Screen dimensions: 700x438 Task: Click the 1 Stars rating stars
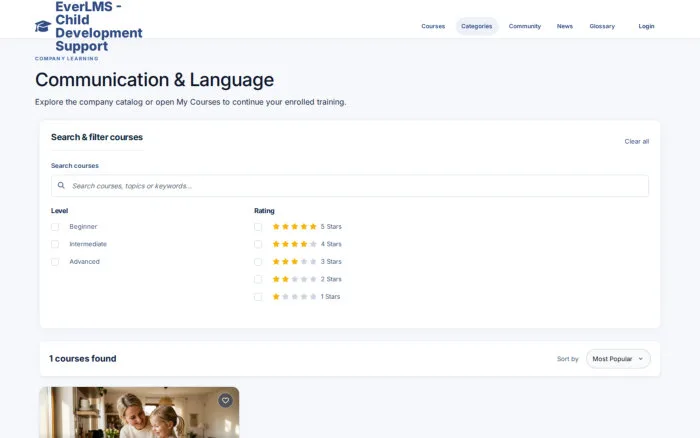point(295,296)
